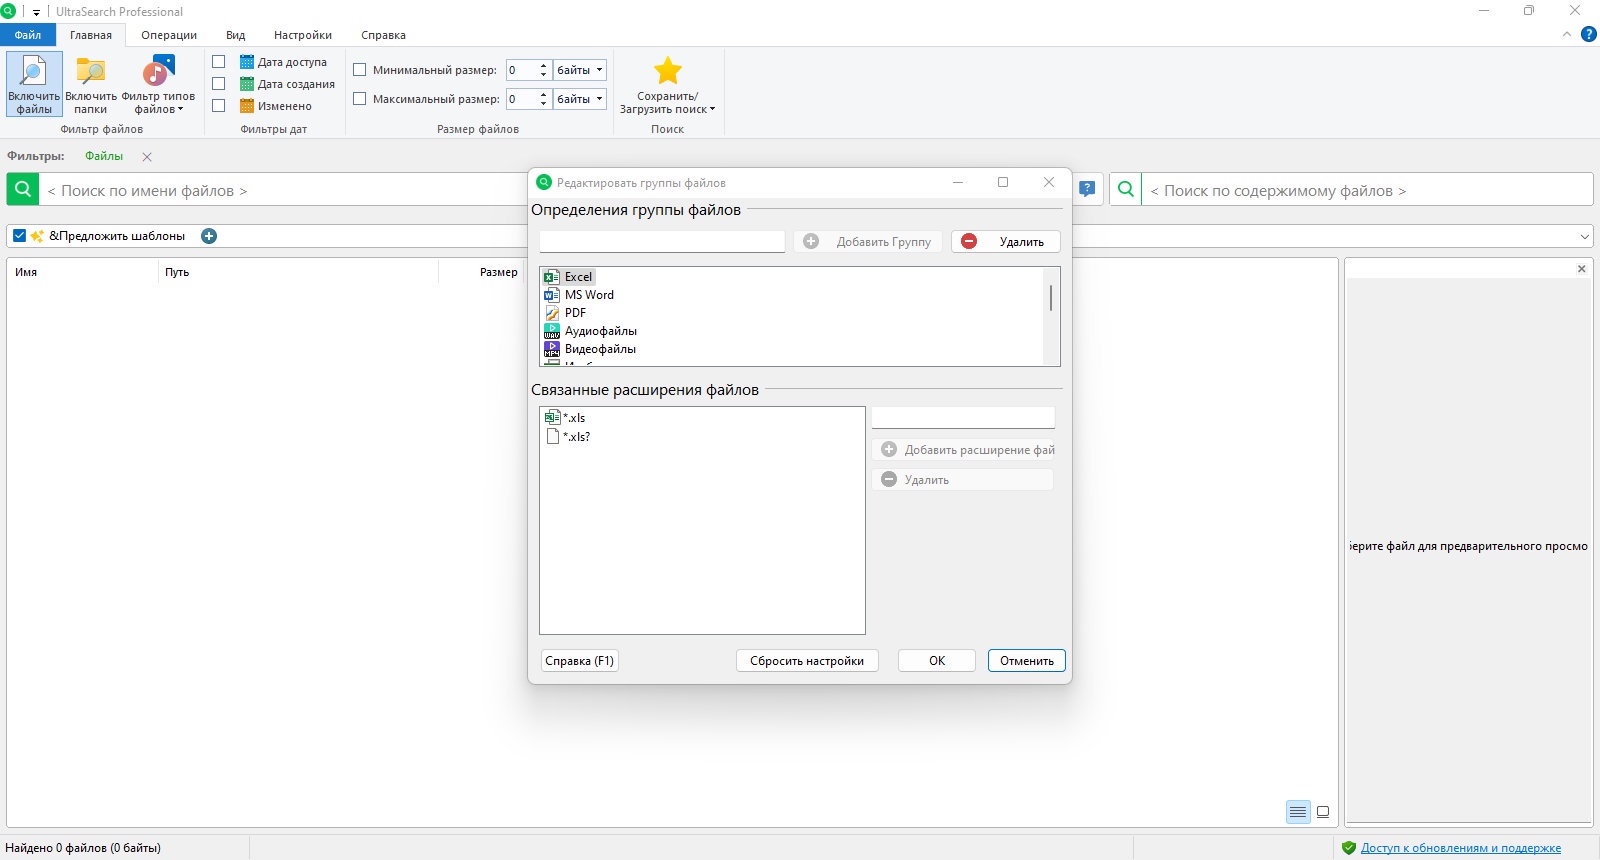Close the preview panel with X
Viewport: 1600px width, 860px height.
tap(1581, 269)
